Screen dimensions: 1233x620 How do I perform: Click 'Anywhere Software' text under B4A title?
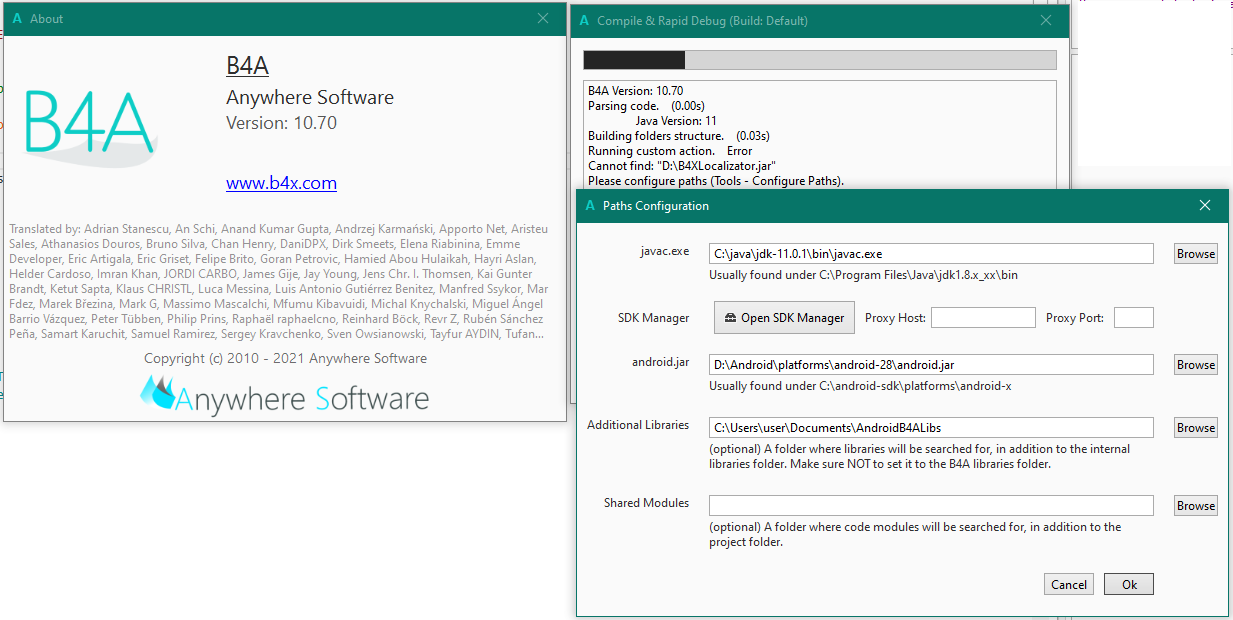coord(310,98)
